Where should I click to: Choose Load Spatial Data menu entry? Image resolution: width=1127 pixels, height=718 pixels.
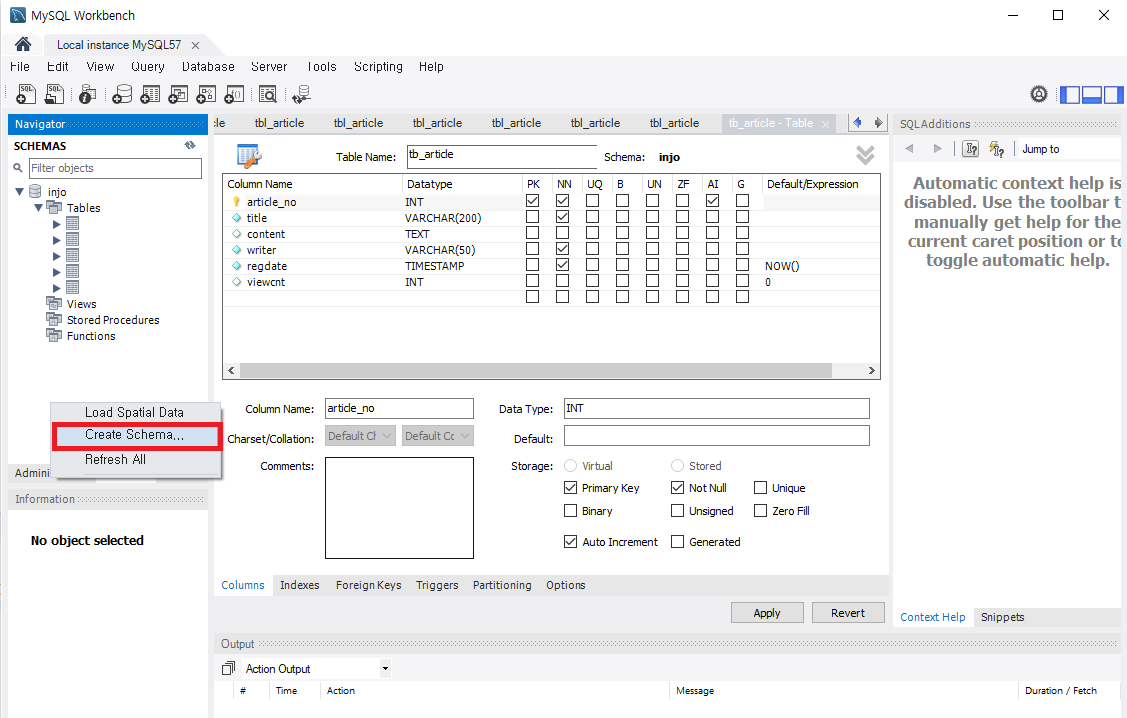[x=134, y=413]
